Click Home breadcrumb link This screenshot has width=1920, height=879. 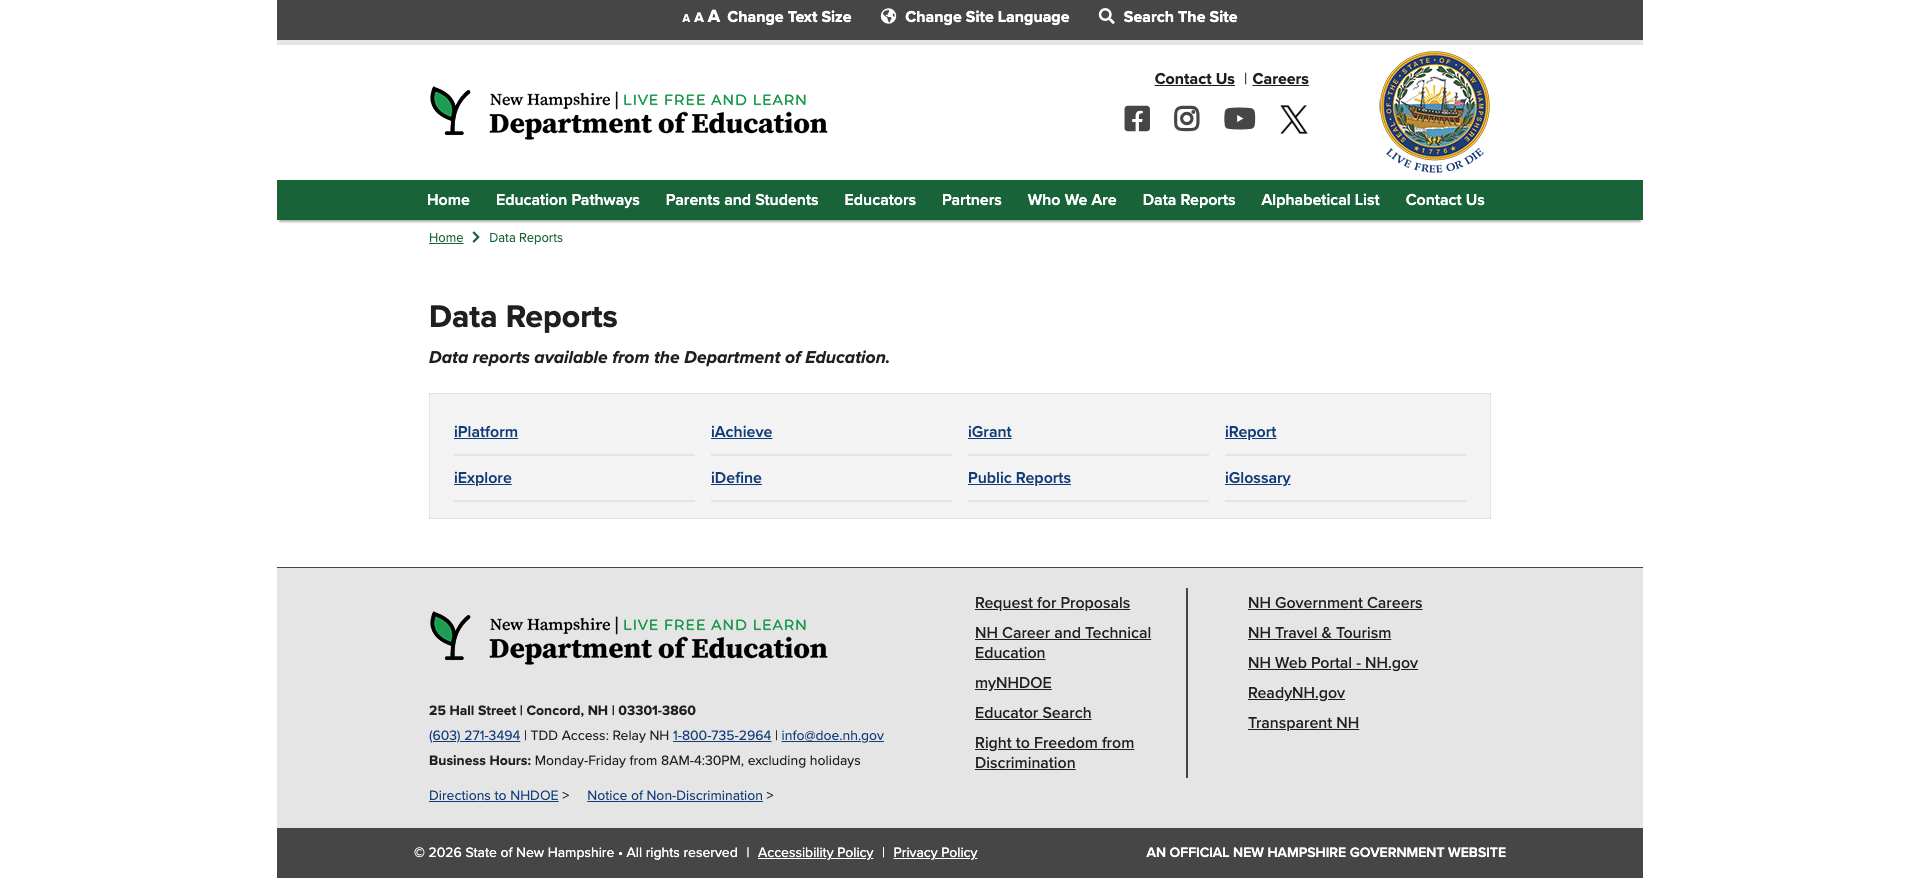446,238
